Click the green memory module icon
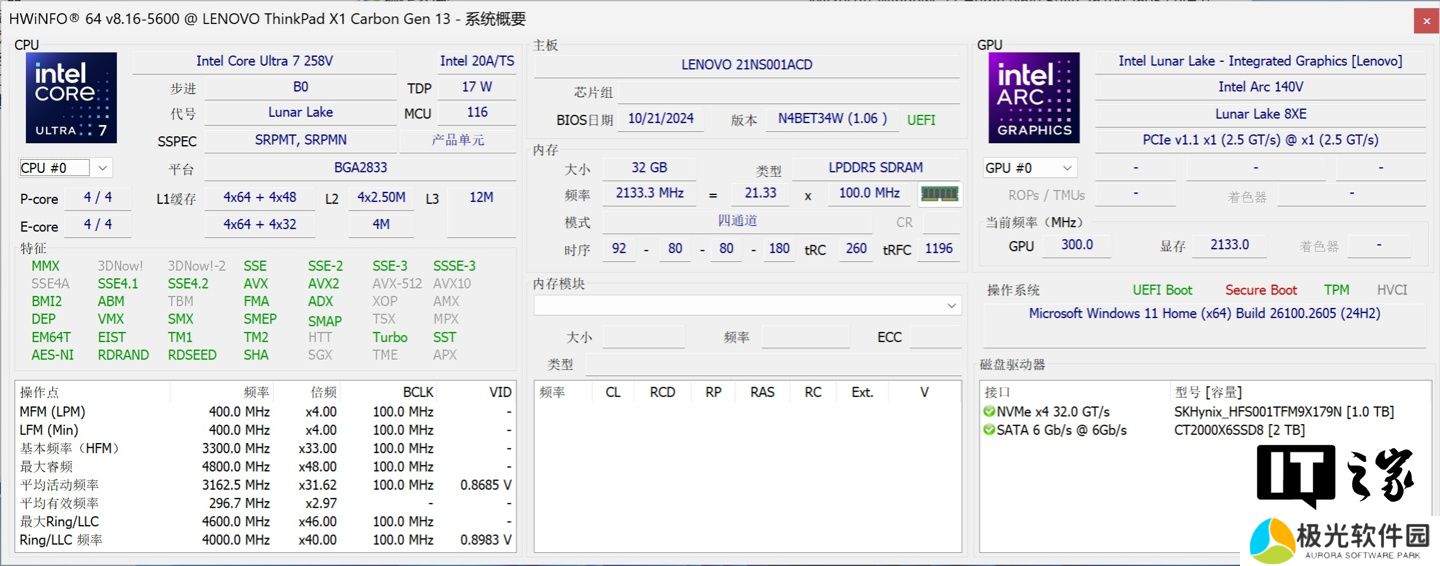 (939, 193)
